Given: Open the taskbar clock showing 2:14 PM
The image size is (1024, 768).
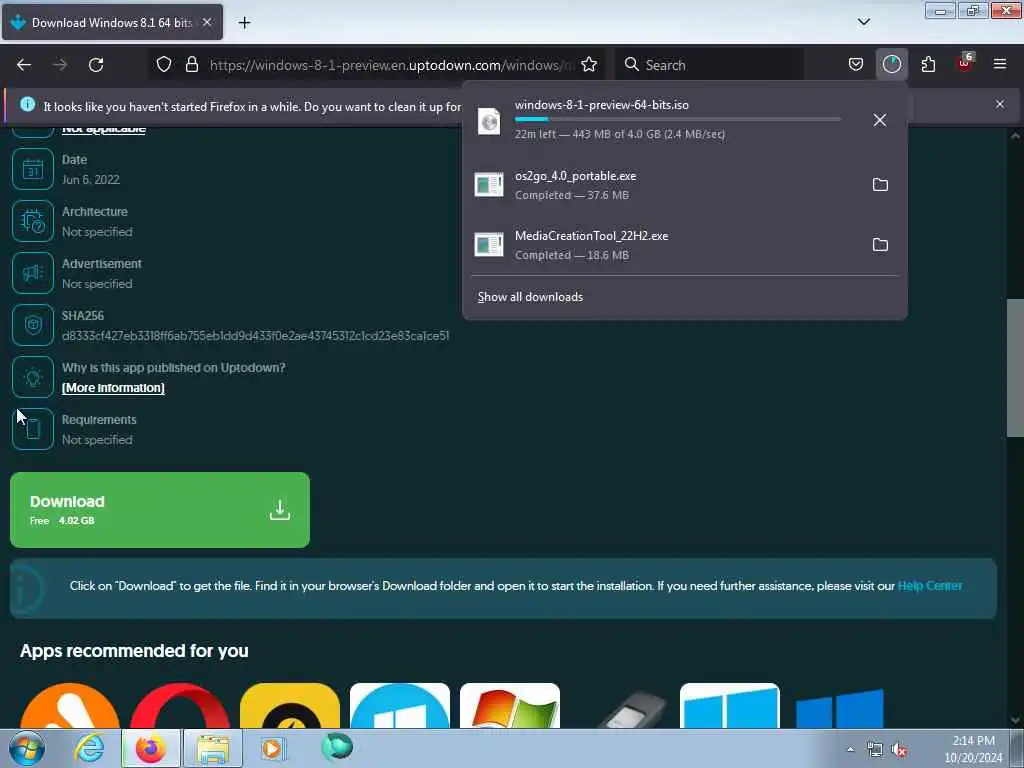Looking at the screenshot, I should pyautogui.click(x=973, y=749).
